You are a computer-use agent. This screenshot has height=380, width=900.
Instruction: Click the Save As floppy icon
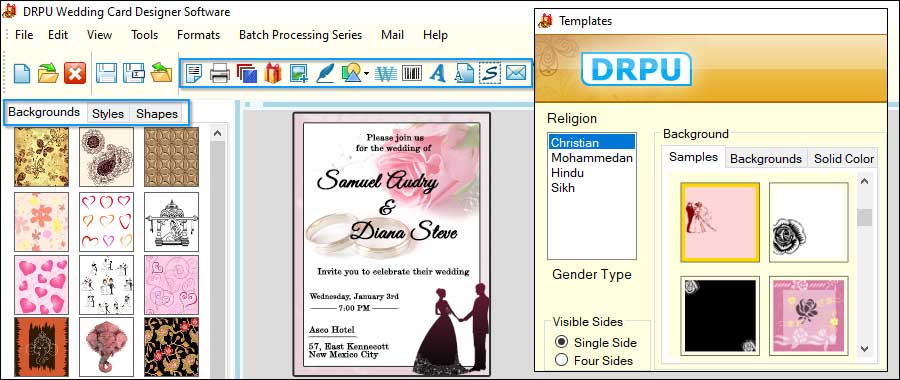pyautogui.click(x=134, y=73)
